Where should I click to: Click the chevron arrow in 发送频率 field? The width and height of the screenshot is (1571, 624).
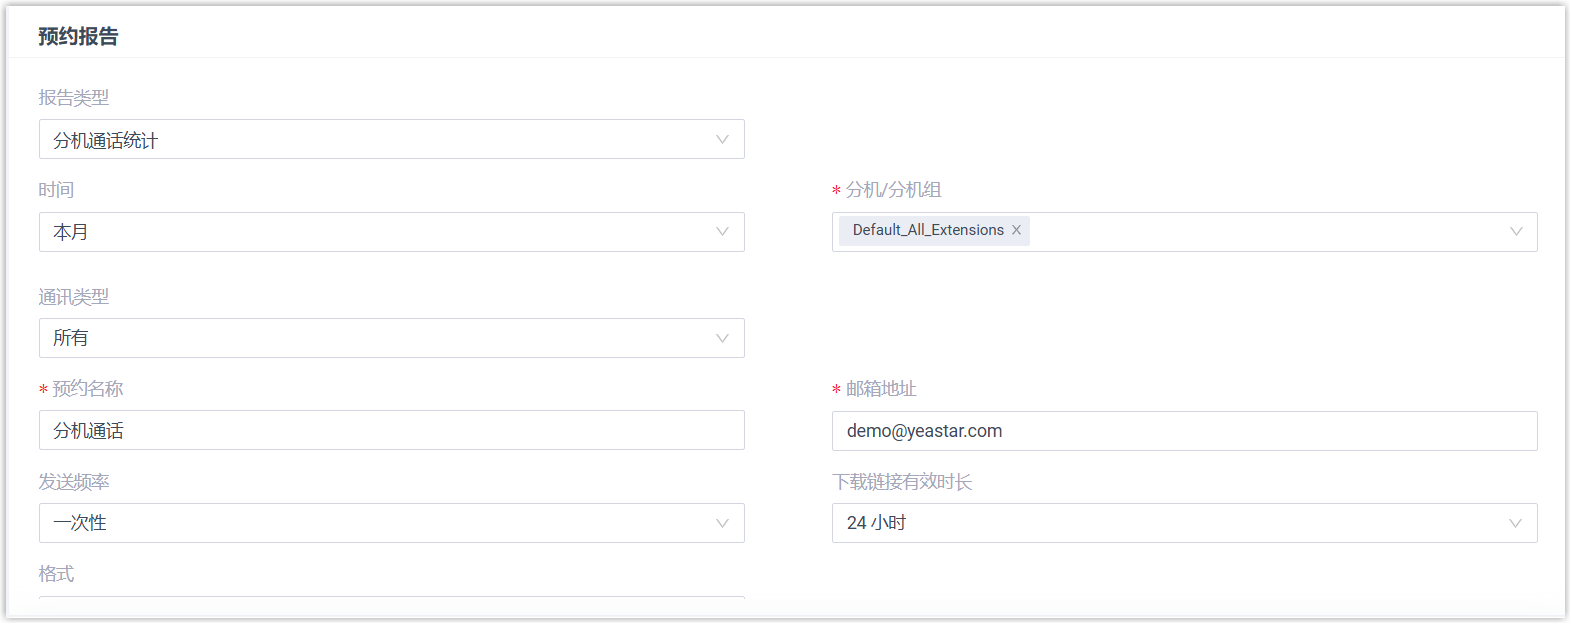pyautogui.click(x=722, y=523)
